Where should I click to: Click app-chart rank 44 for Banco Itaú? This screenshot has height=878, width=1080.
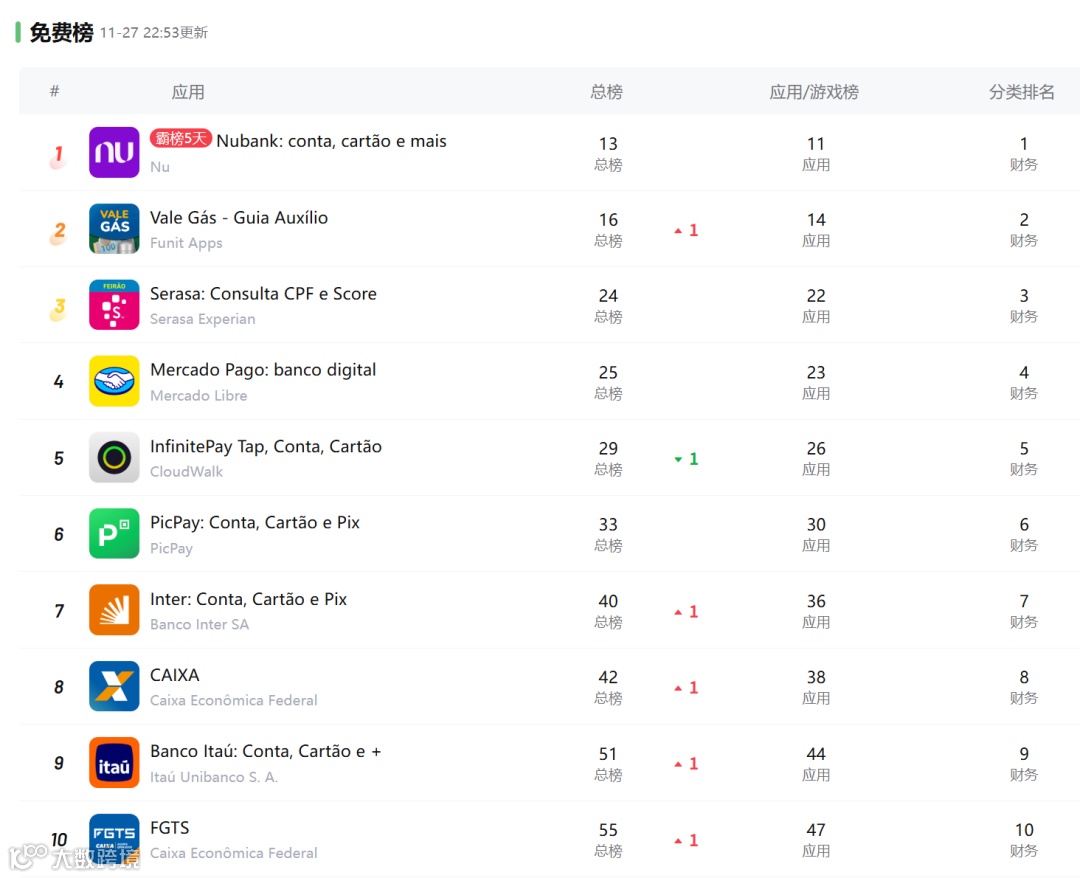[816, 753]
